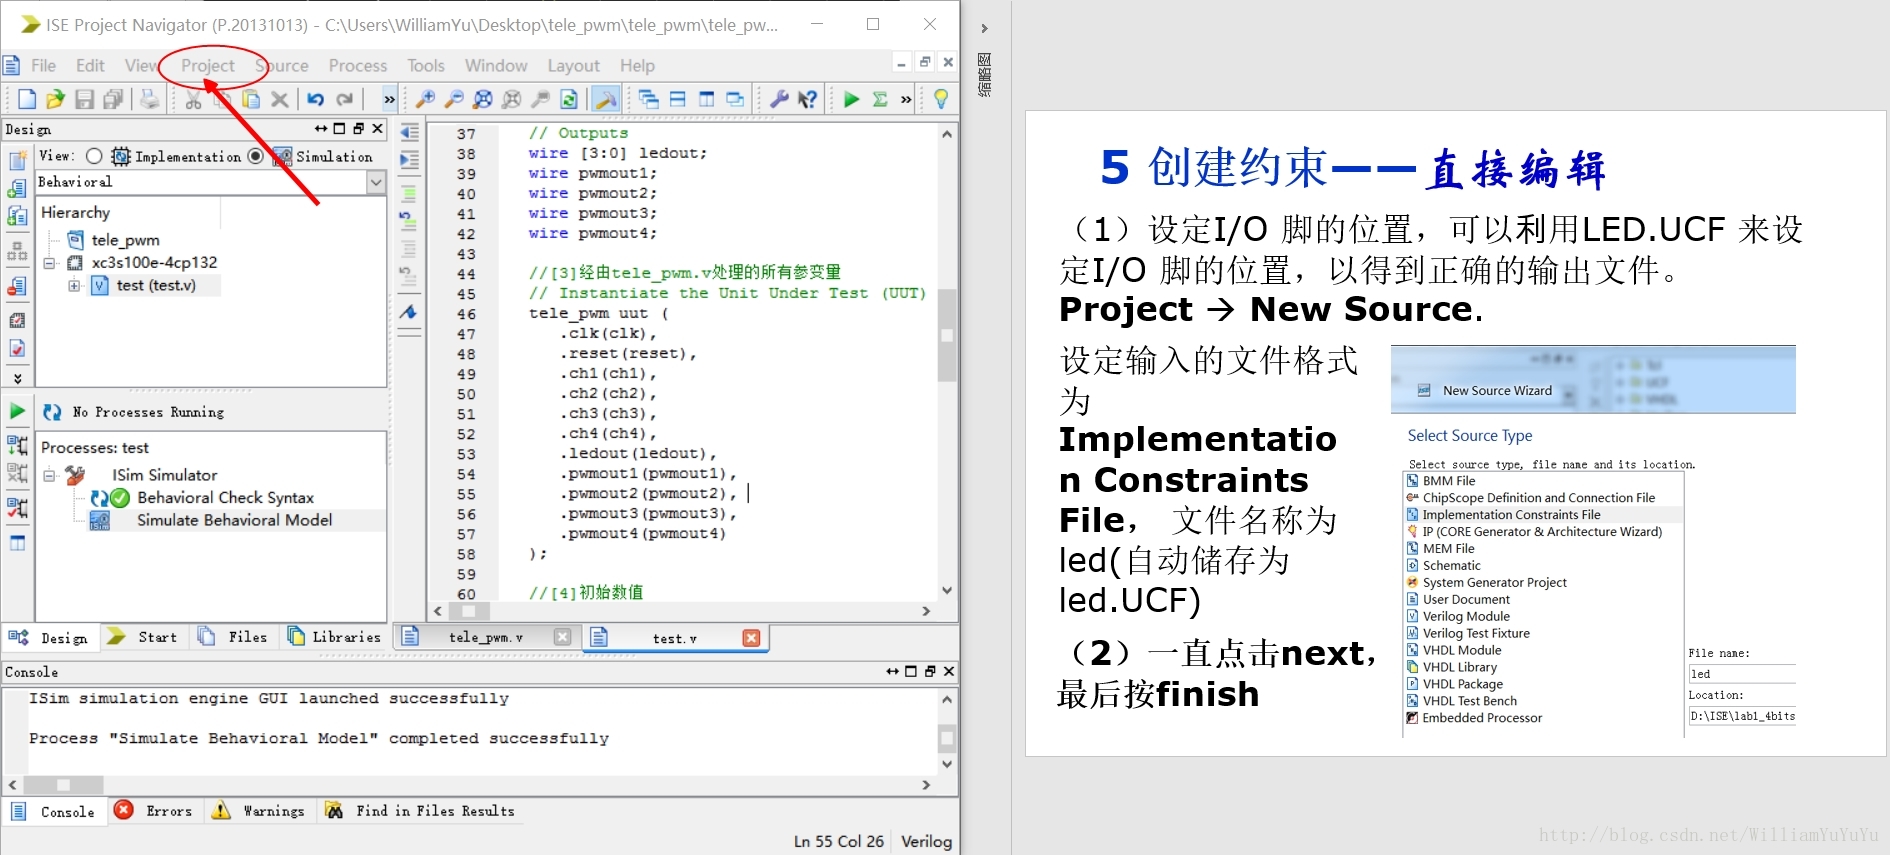Select tele_pwm in the Hierarchy tree

click(x=125, y=240)
